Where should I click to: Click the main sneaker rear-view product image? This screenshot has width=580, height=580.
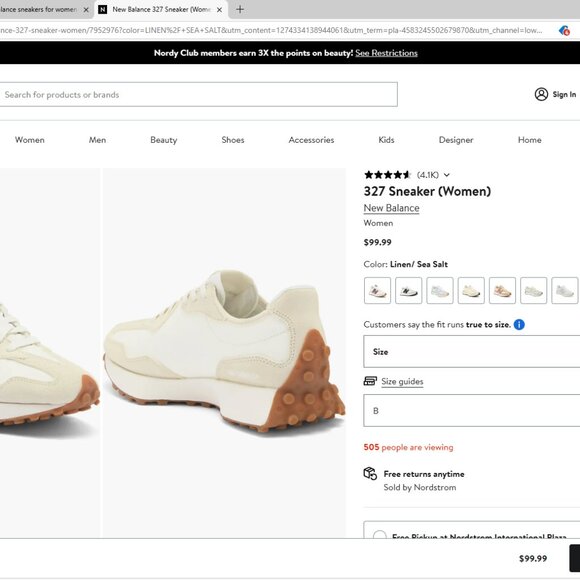[x=224, y=353]
